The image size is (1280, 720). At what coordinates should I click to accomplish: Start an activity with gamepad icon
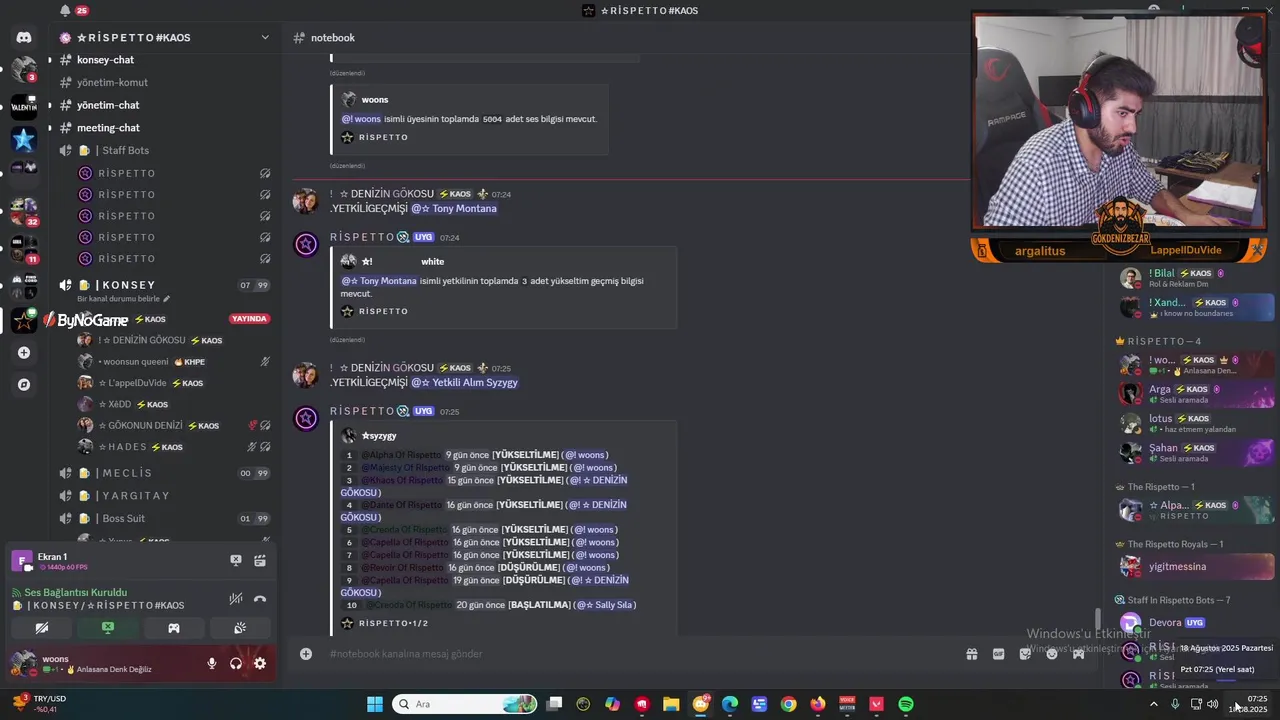click(174, 628)
